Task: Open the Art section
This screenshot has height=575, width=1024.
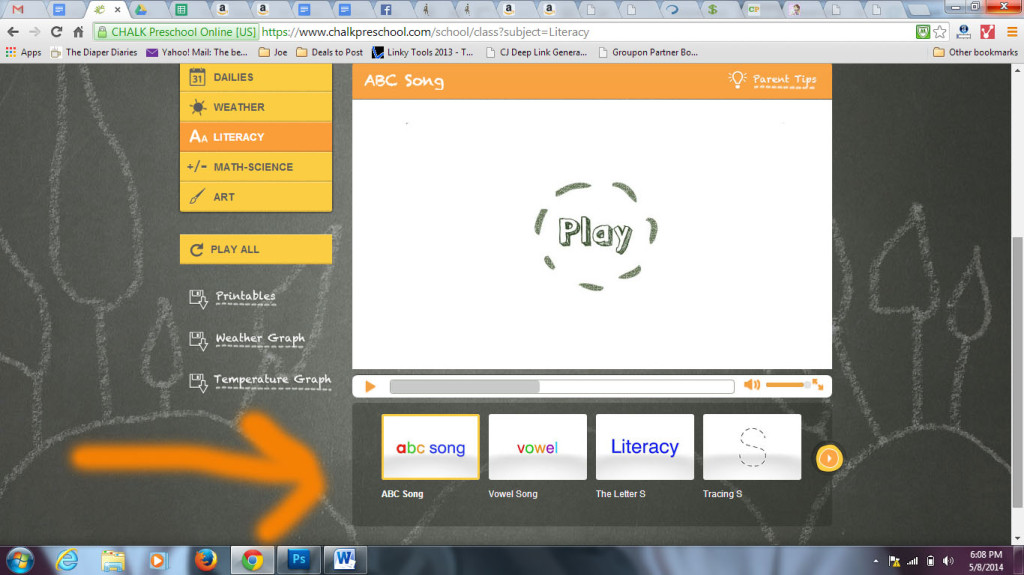Action: 255,197
